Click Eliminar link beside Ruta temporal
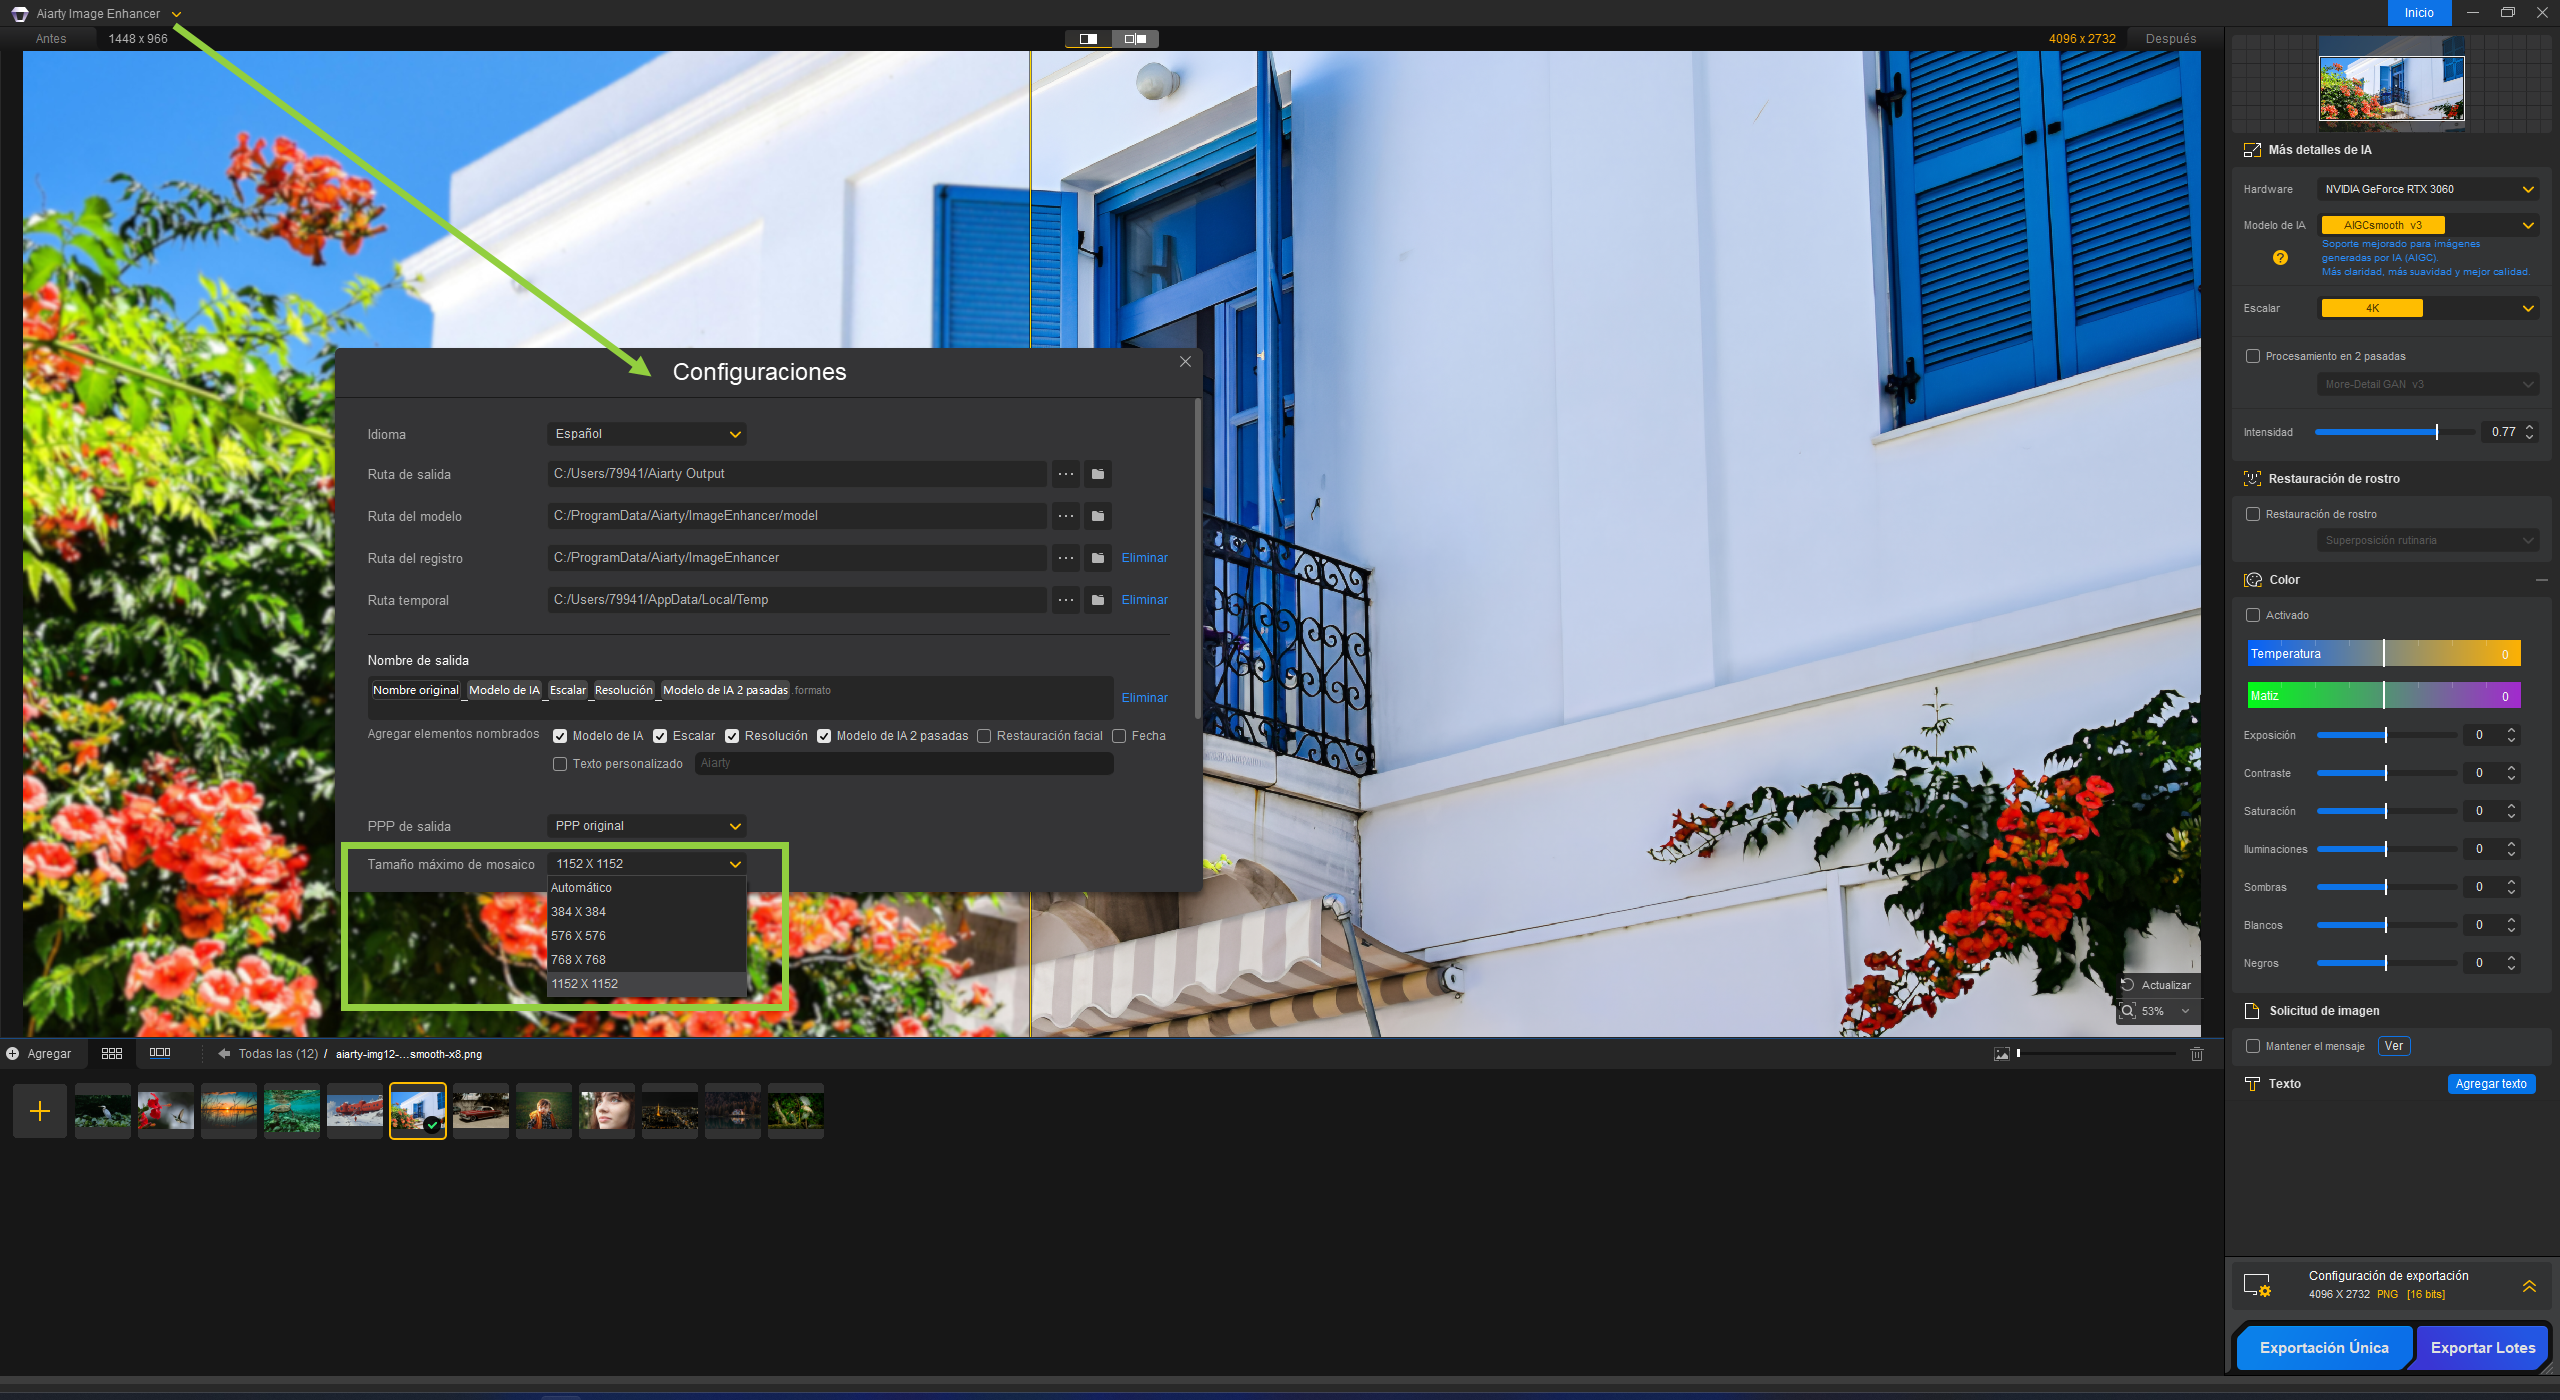Viewport: 2560px width, 1400px height. (x=1144, y=600)
